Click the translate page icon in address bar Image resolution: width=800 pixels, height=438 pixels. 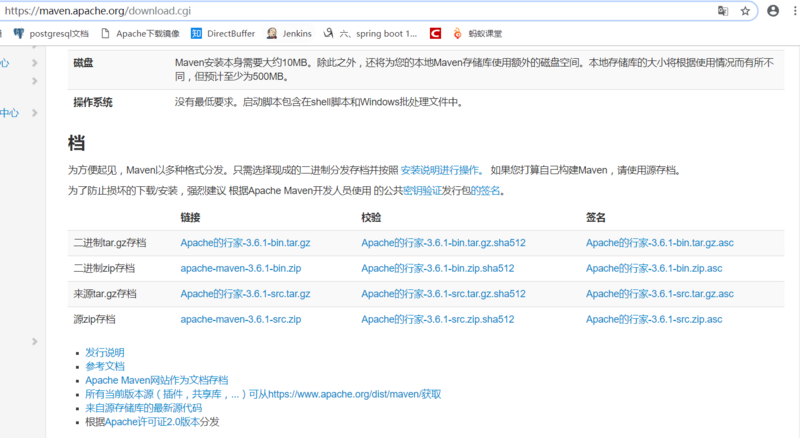(723, 11)
